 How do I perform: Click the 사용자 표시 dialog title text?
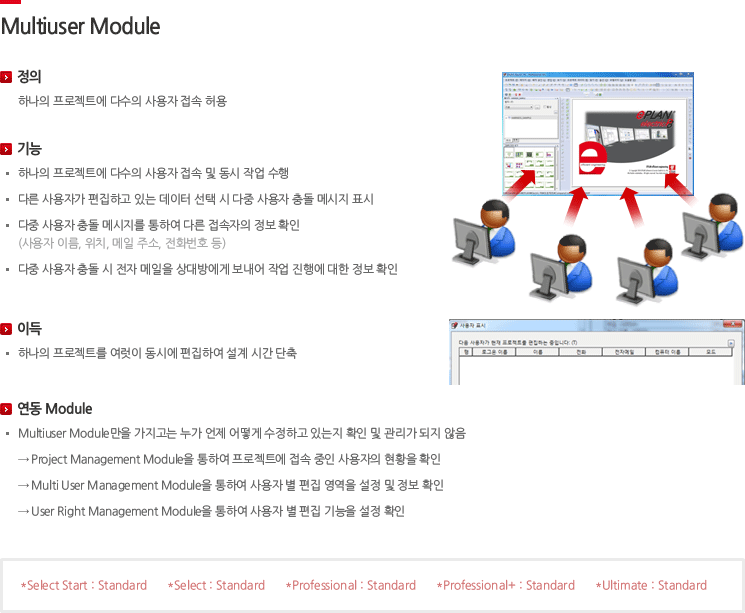[x=472, y=326]
